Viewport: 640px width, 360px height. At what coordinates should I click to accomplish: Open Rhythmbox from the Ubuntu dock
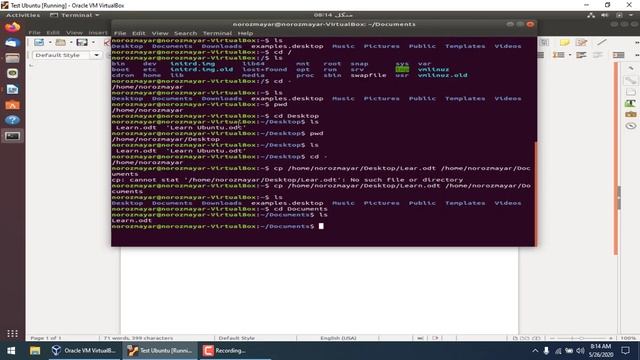point(12,74)
